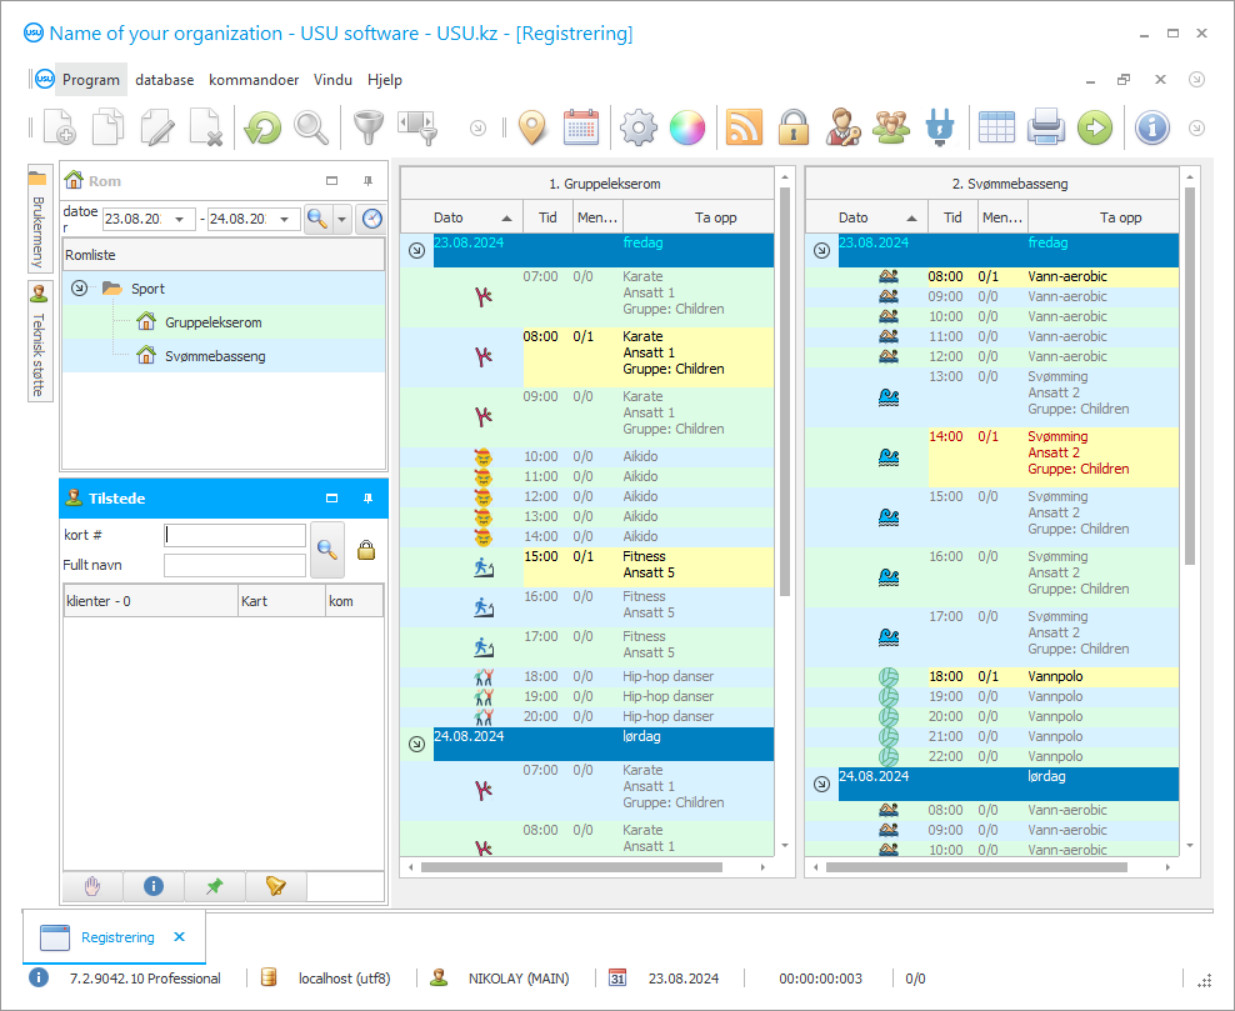Open the Brukermeny side tab
The width and height of the screenshot is (1235, 1011).
[x=39, y=219]
